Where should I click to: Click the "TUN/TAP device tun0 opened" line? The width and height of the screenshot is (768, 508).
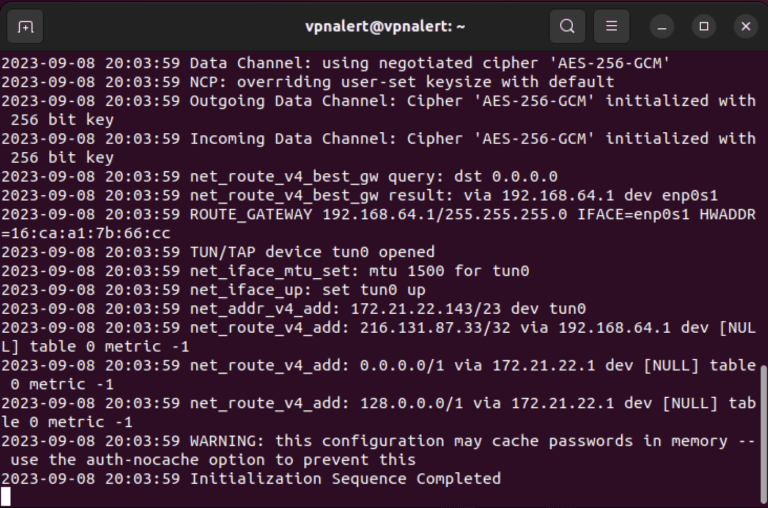click(312, 252)
